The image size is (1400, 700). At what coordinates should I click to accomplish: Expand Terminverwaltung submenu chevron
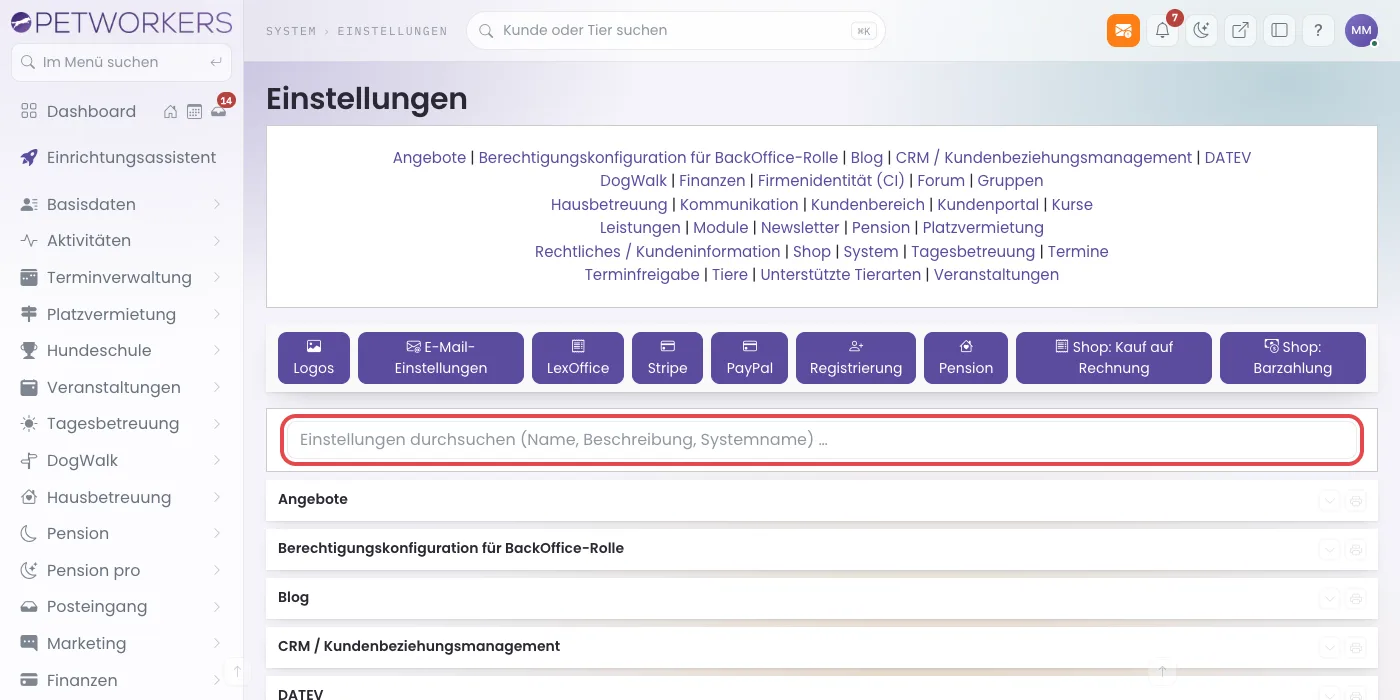[x=217, y=277]
